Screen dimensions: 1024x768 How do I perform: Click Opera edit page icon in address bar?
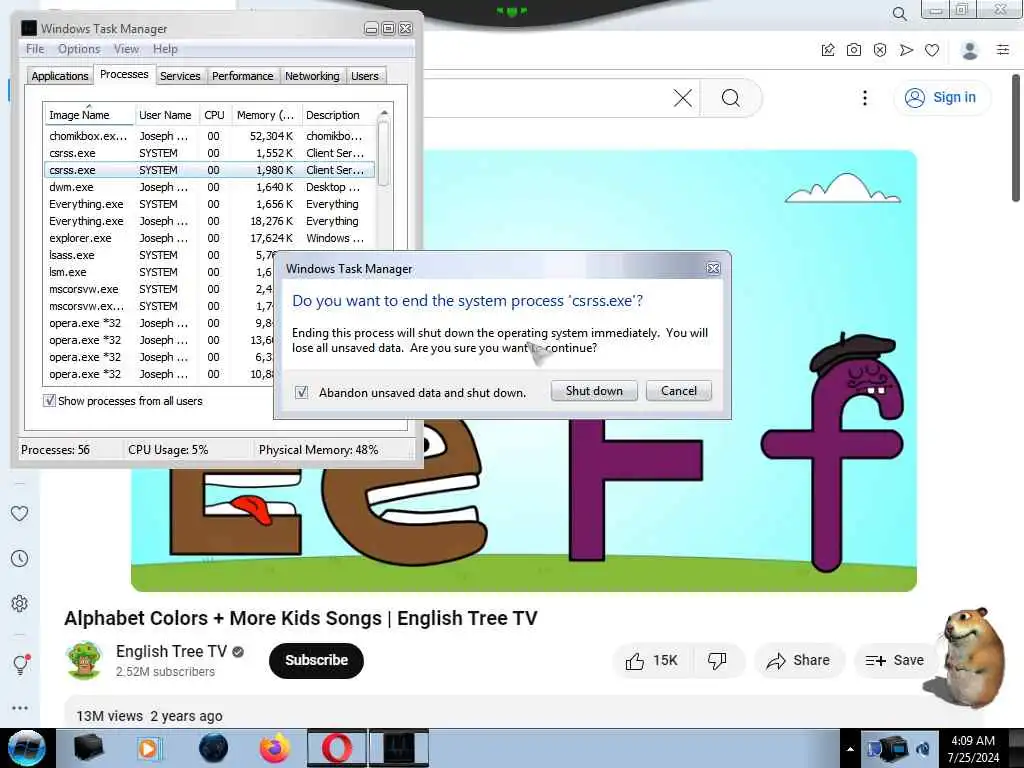827,50
